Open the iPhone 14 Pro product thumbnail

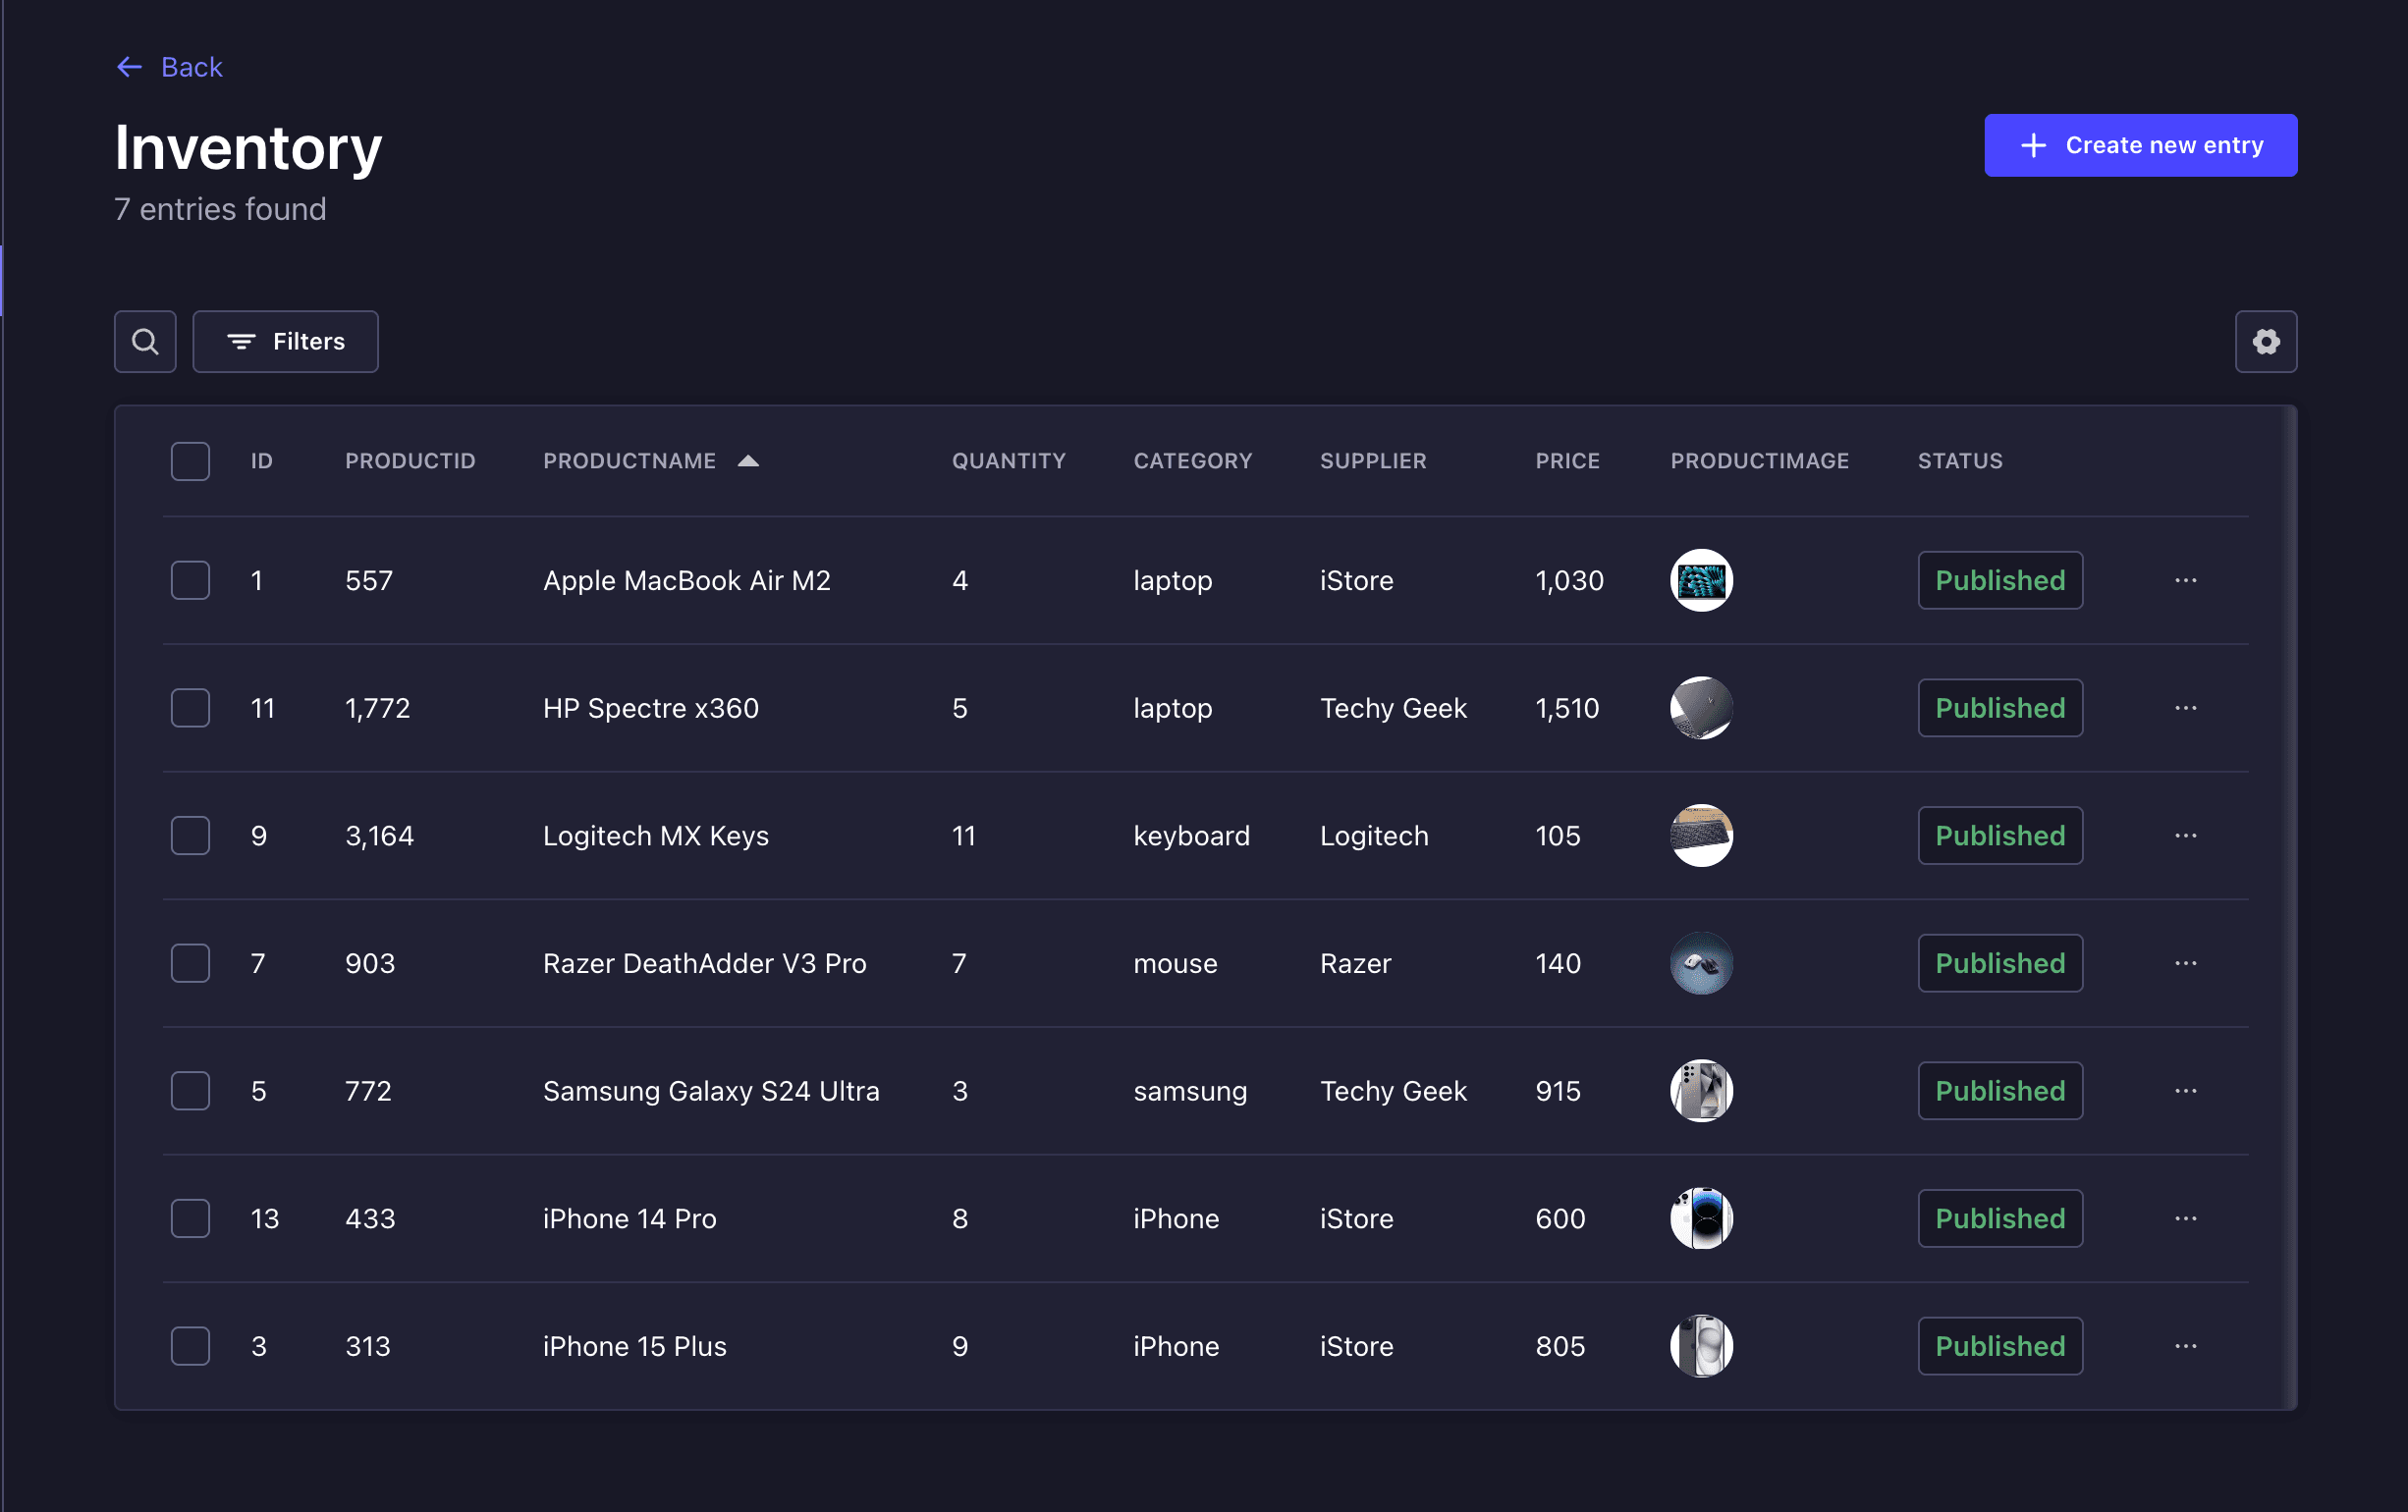click(1701, 1218)
